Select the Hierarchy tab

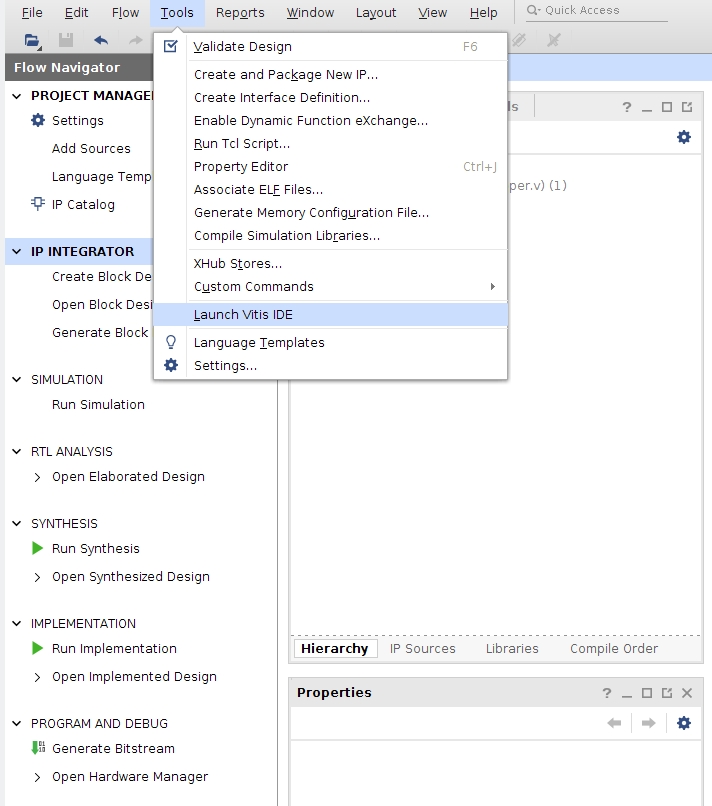tap(335, 649)
